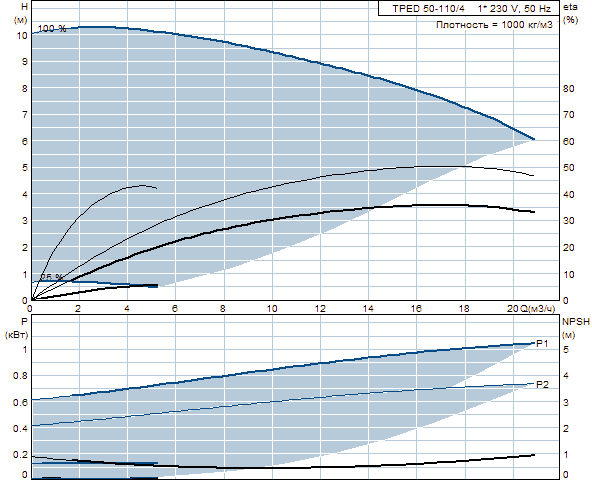Click the 60 value on the eta axis
This screenshot has width=592, height=480.
point(569,141)
